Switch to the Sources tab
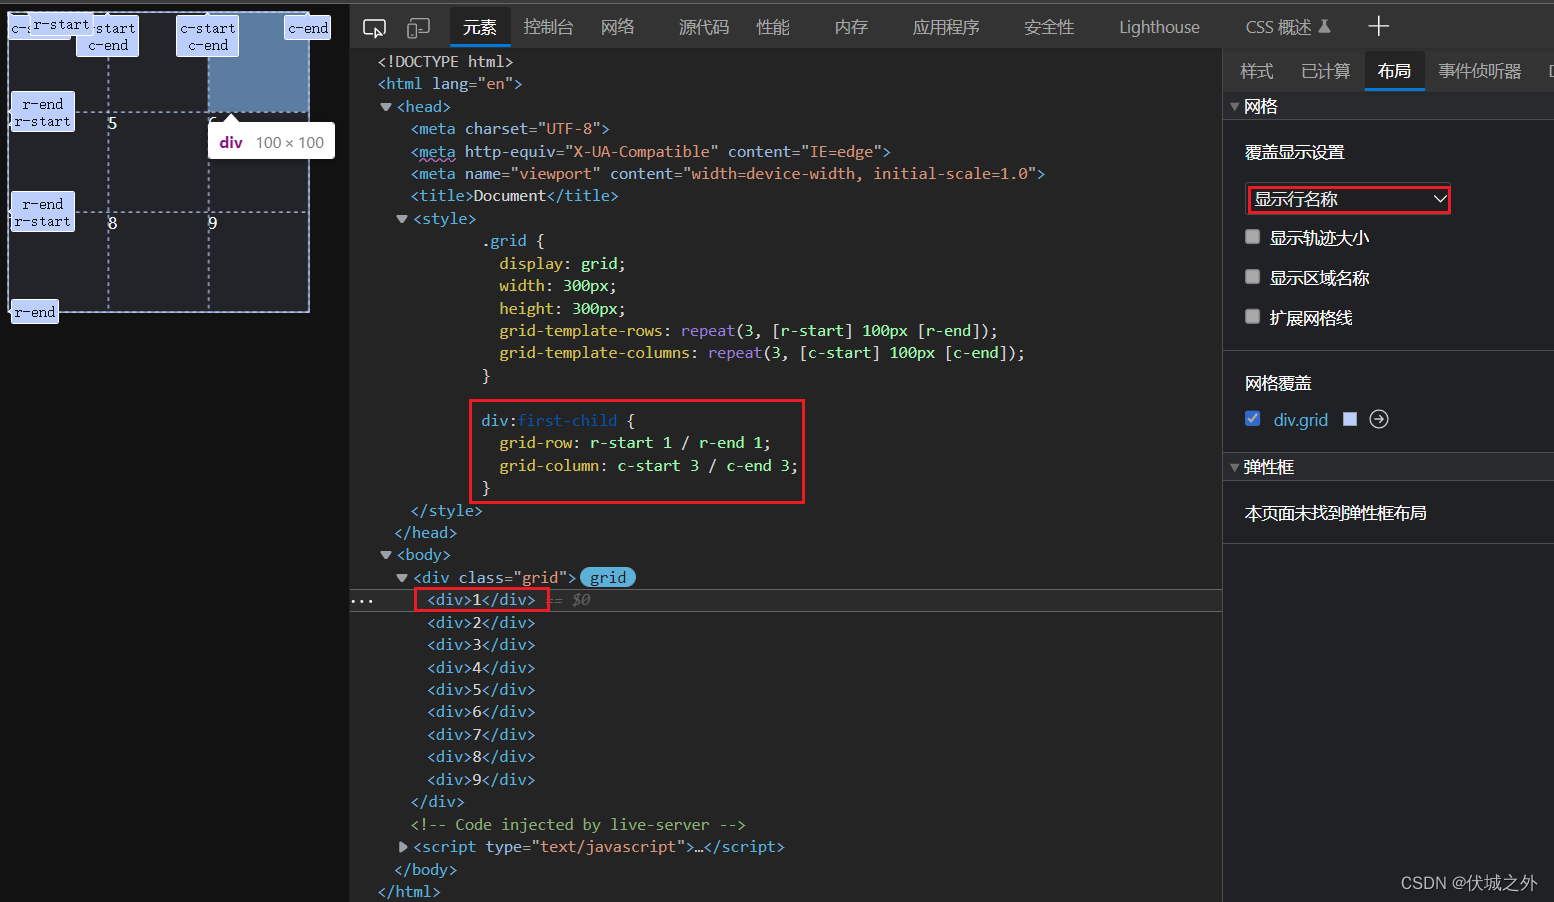 (x=704, y=27)
